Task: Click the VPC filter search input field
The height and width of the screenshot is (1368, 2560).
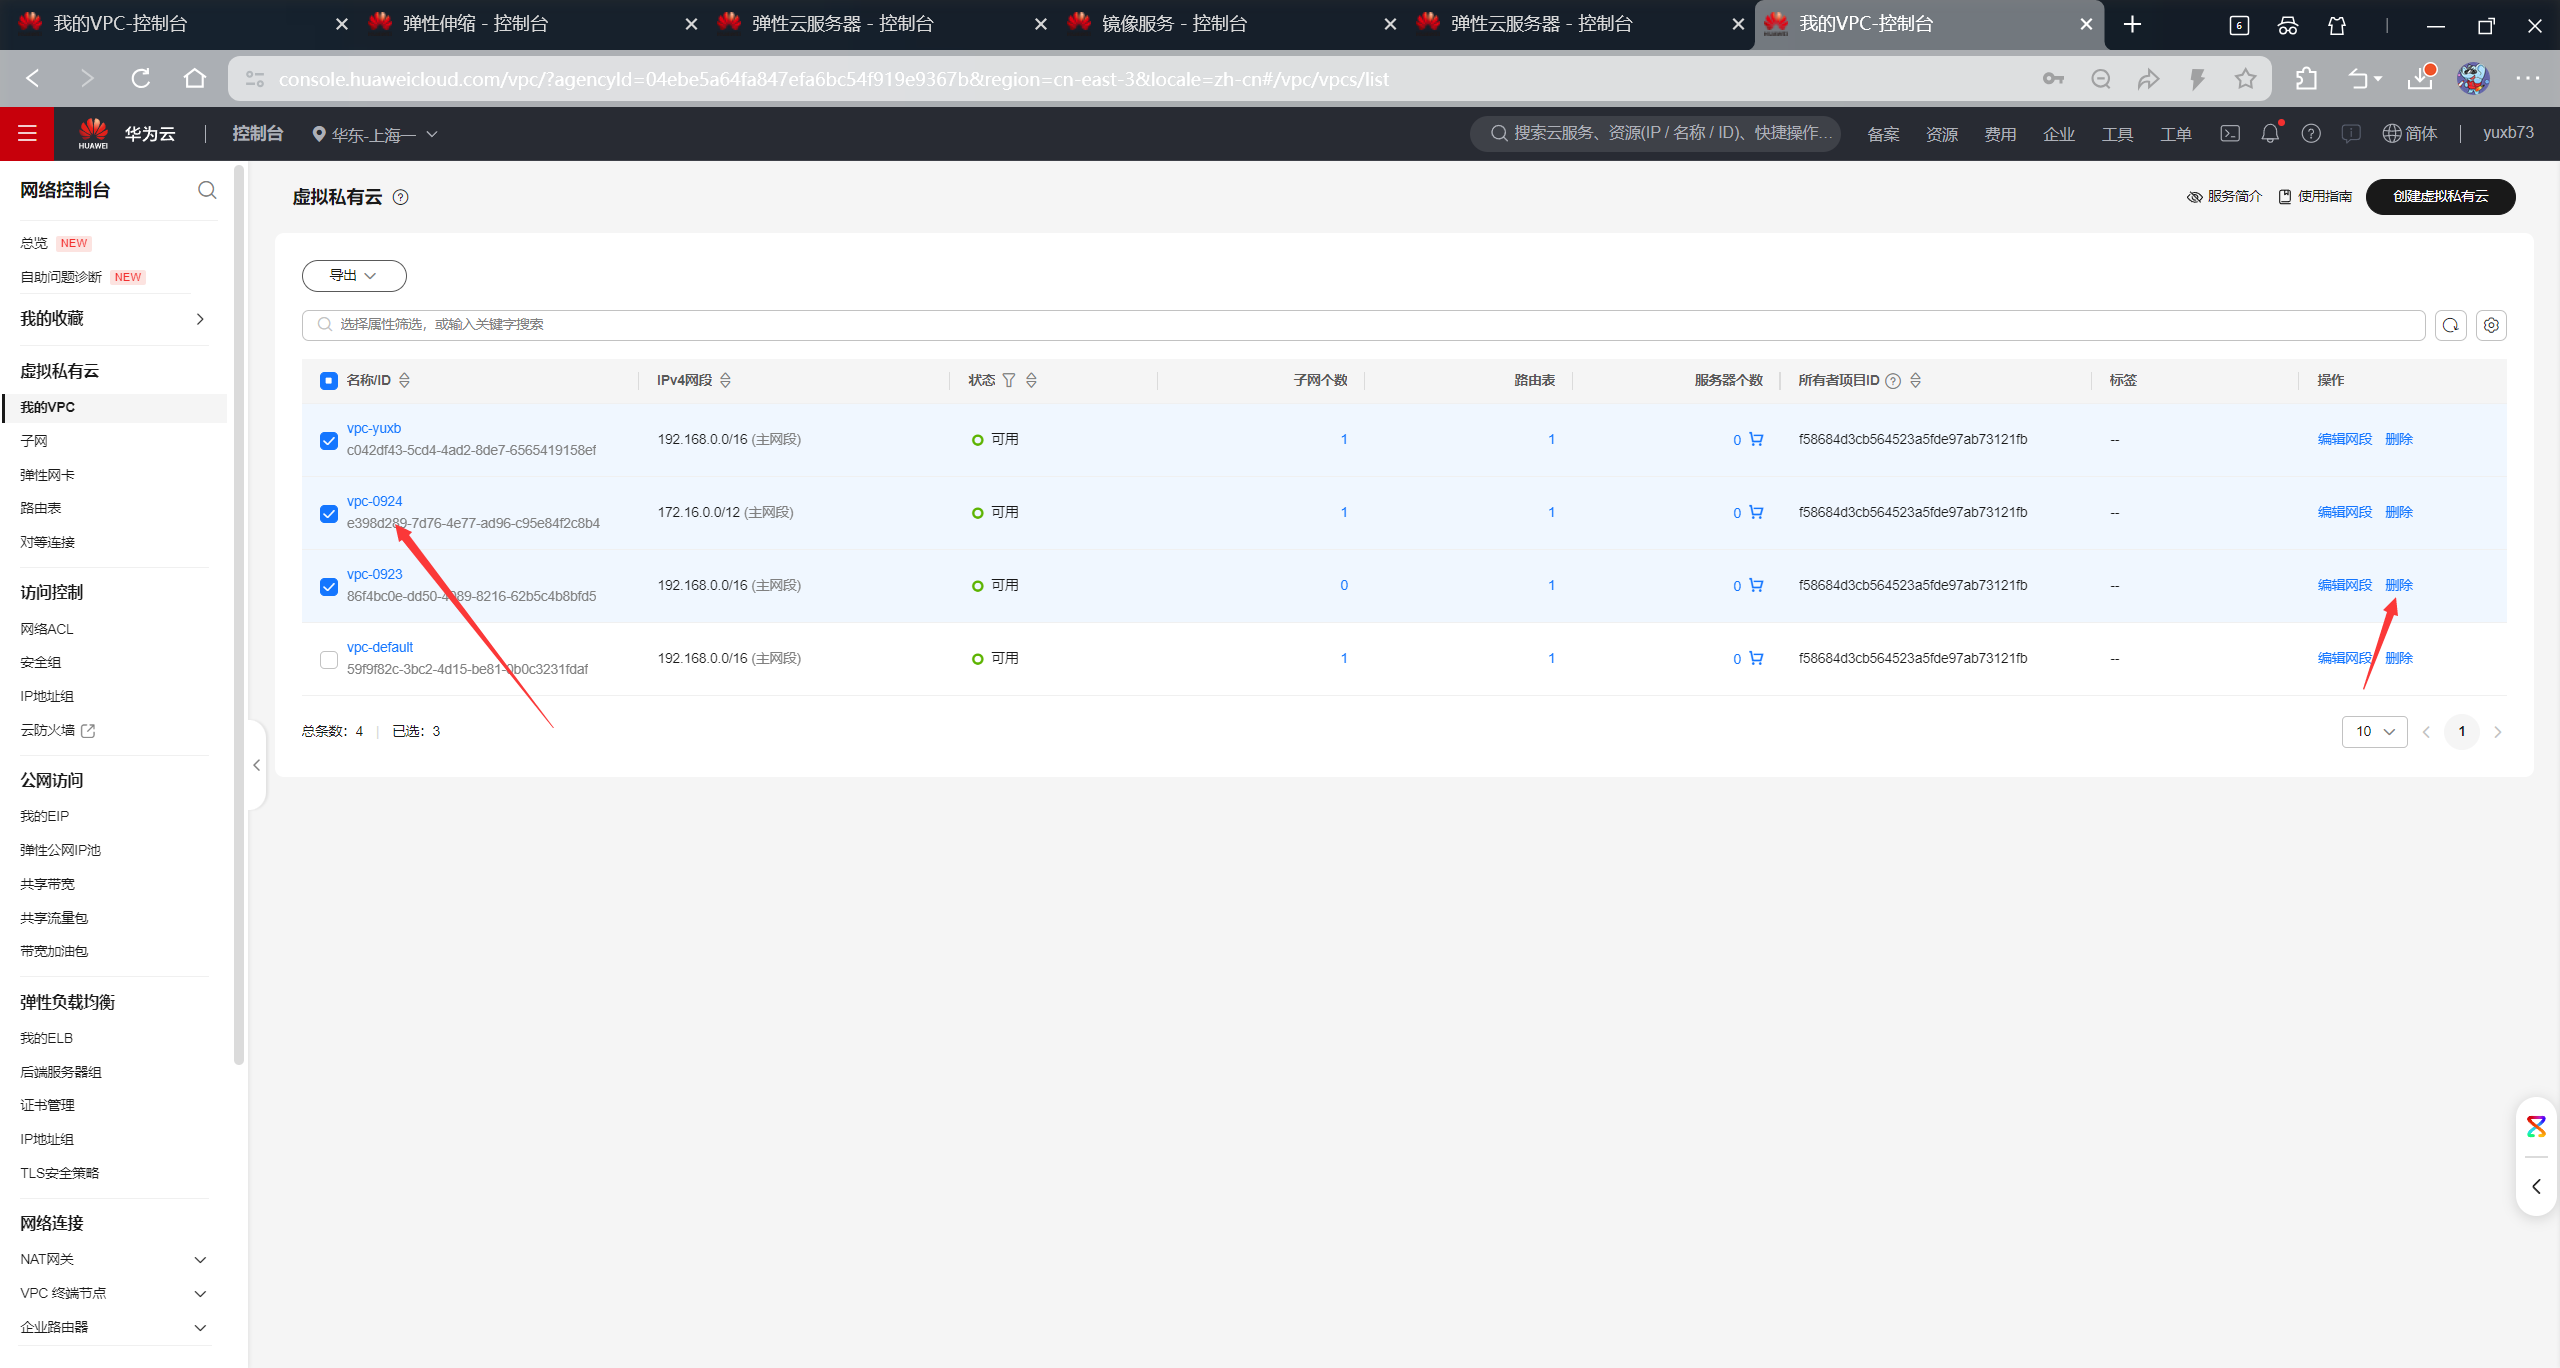Action: (x=1360, y=325)
